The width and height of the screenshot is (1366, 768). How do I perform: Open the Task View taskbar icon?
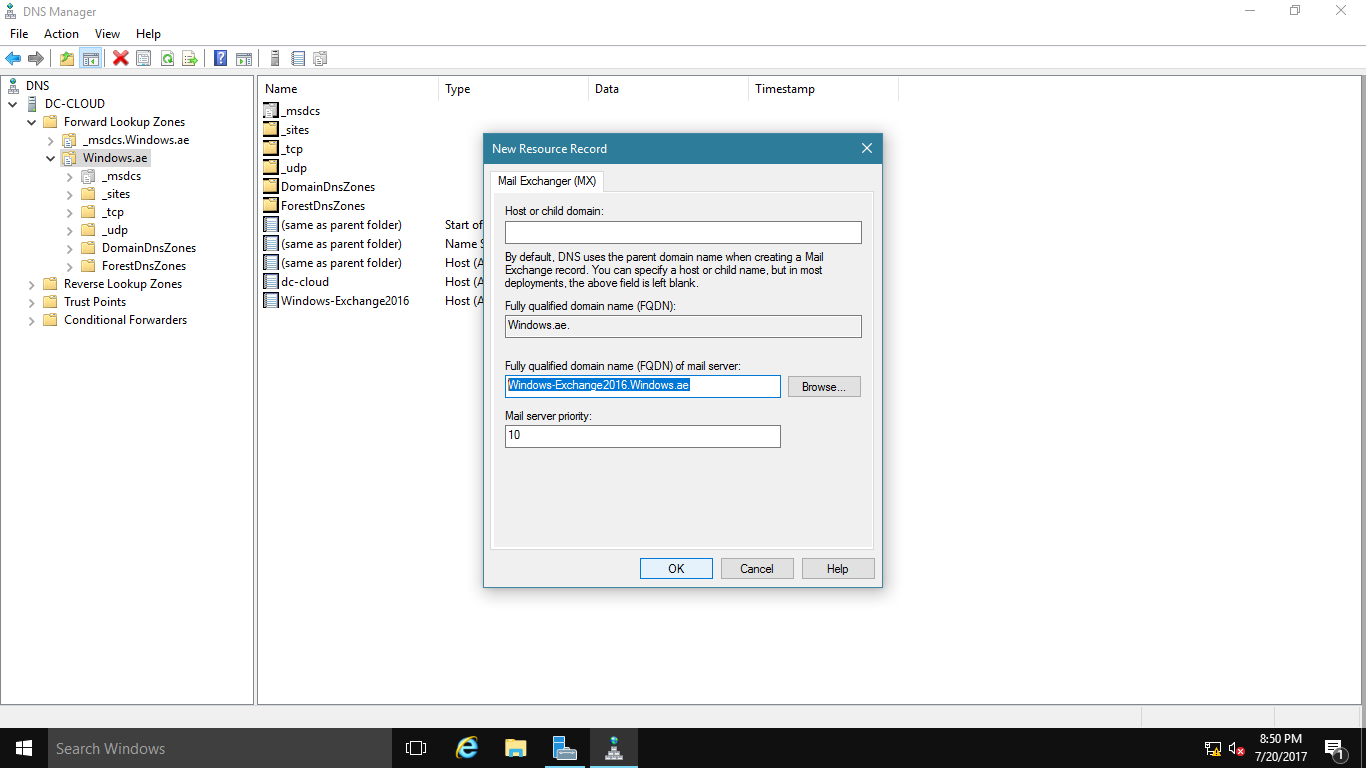pos(416,748)
